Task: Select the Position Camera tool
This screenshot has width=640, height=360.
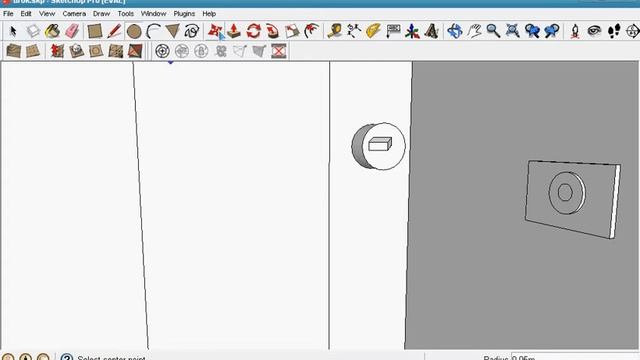Action: click(x=575, y=31)
